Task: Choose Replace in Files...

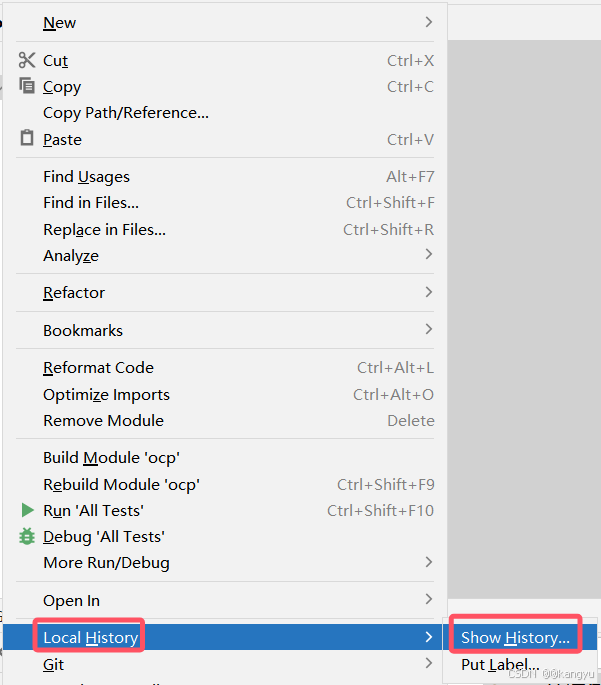Action: pos(225,230)
